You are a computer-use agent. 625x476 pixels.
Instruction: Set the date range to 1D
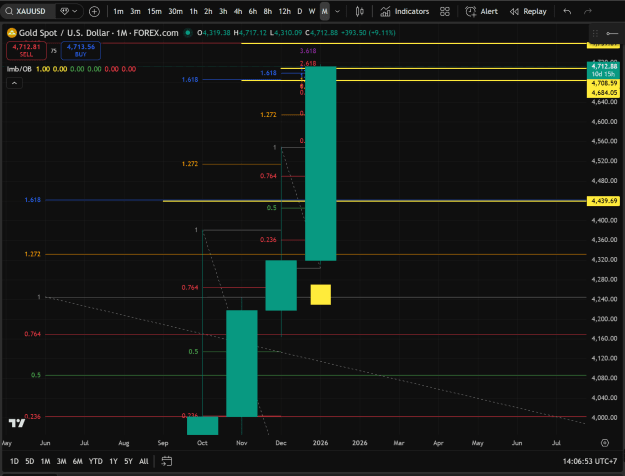pos(14,461)
